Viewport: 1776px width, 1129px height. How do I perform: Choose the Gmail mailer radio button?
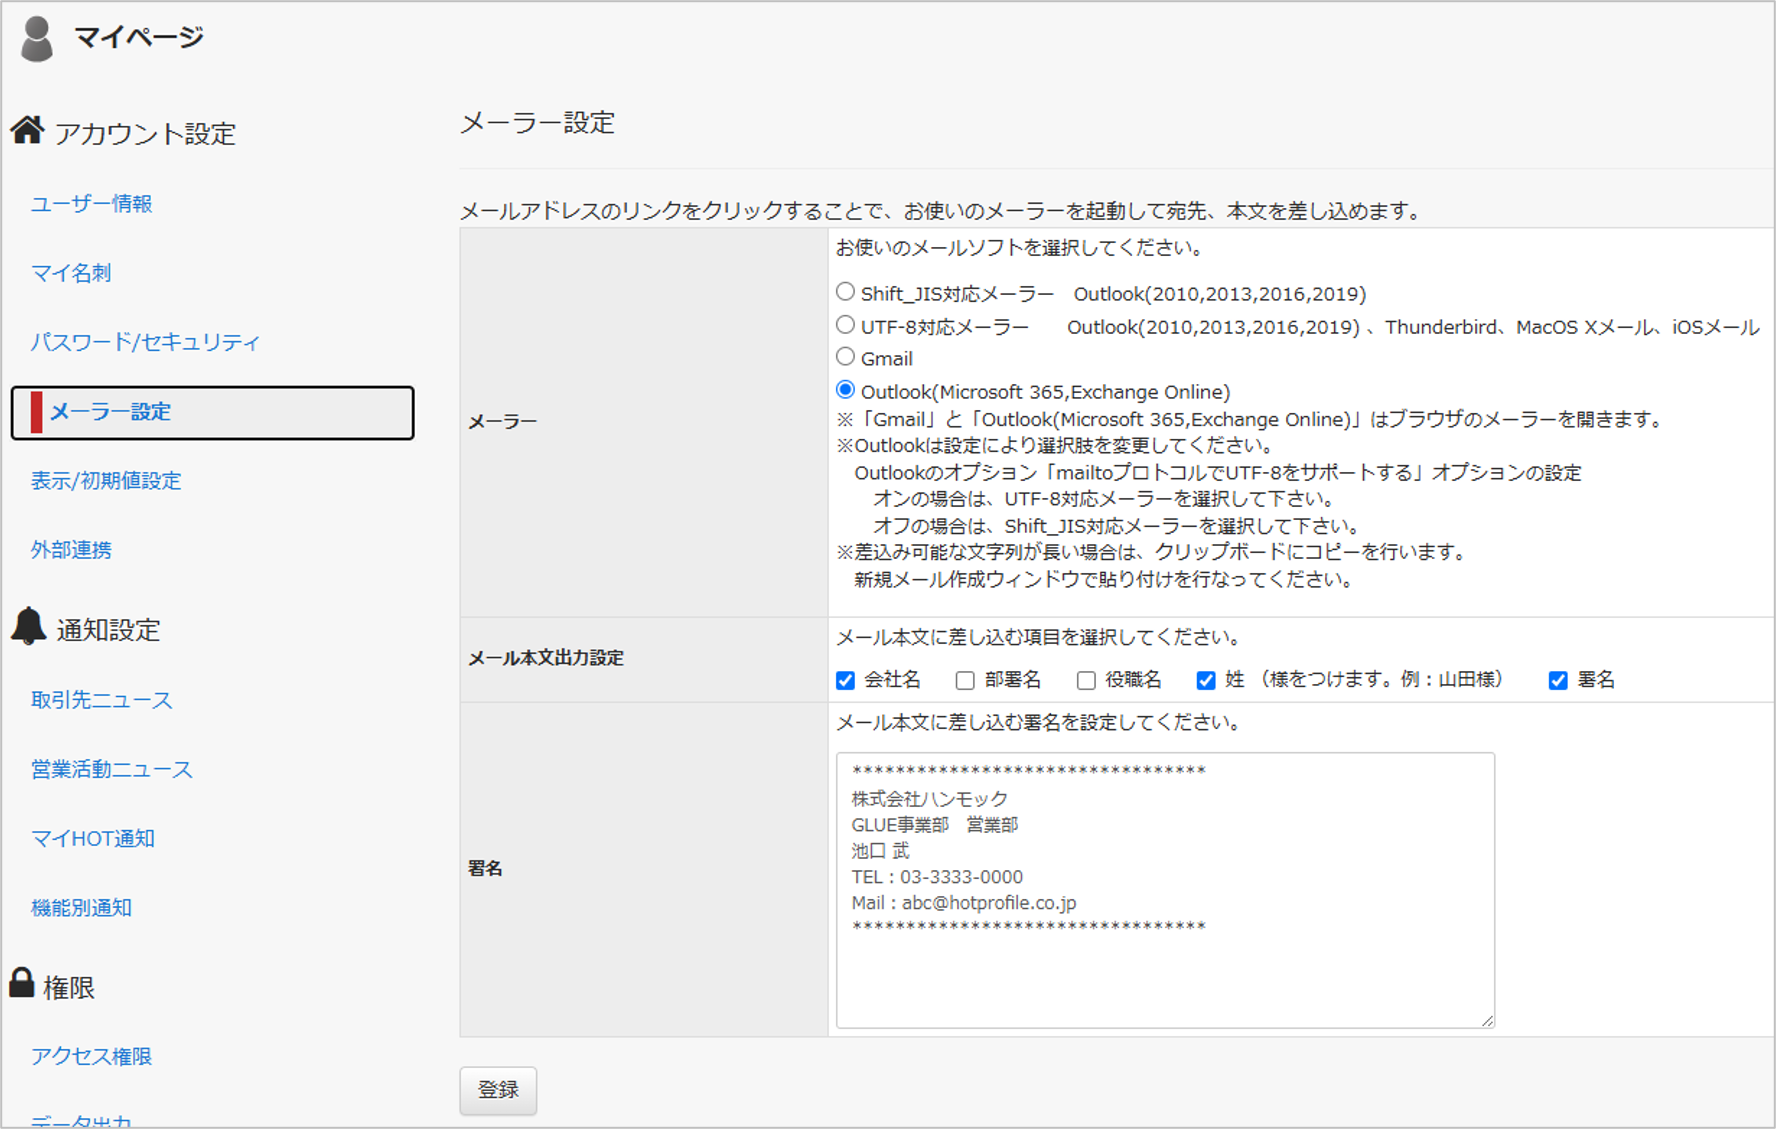click(846, 357)
